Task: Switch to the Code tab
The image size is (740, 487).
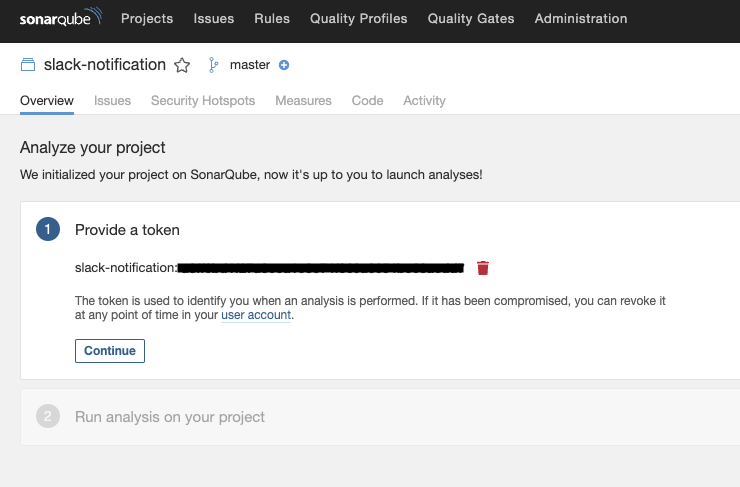Action: click(368, 101)
